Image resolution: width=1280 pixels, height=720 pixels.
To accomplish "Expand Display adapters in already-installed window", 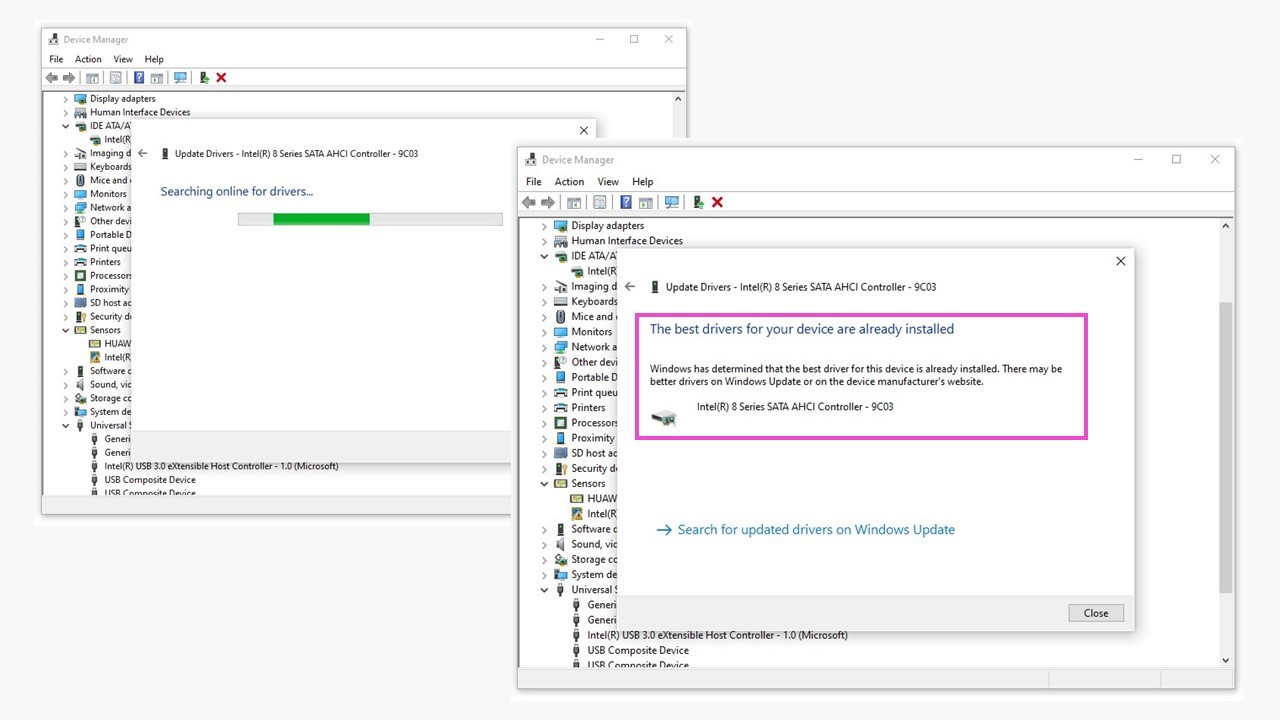I will click(x=545, y=226).
